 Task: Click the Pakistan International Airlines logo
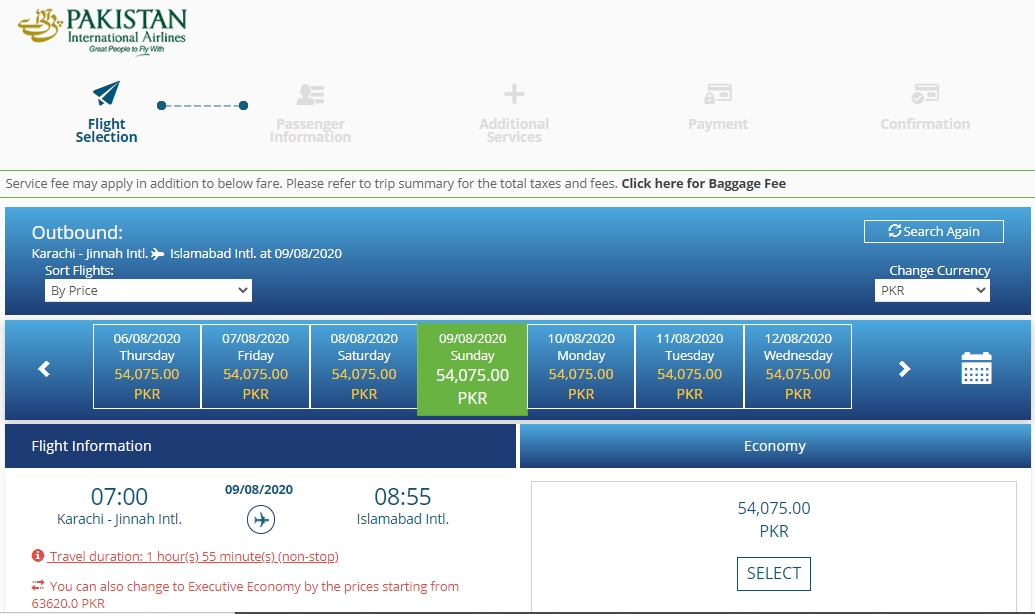pyautogui.click(x=102, y=31)
